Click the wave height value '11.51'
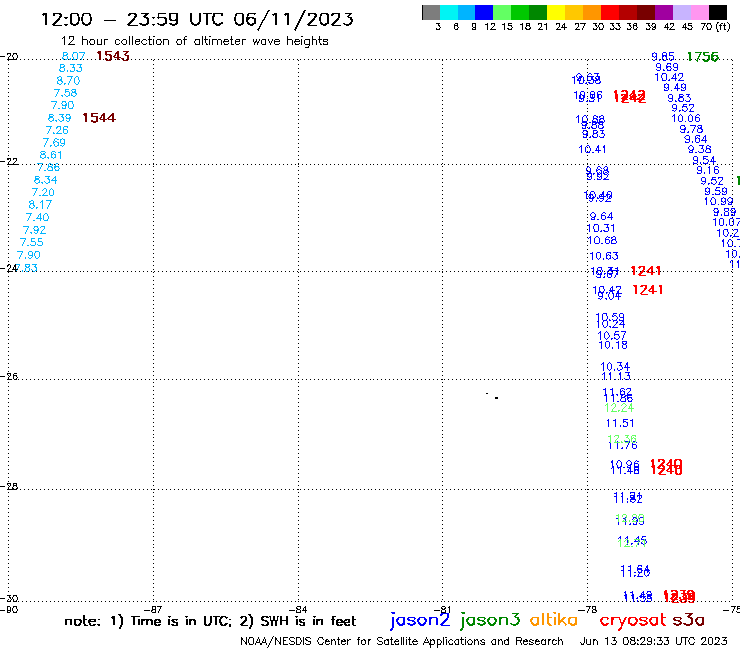 click(620, 423)
